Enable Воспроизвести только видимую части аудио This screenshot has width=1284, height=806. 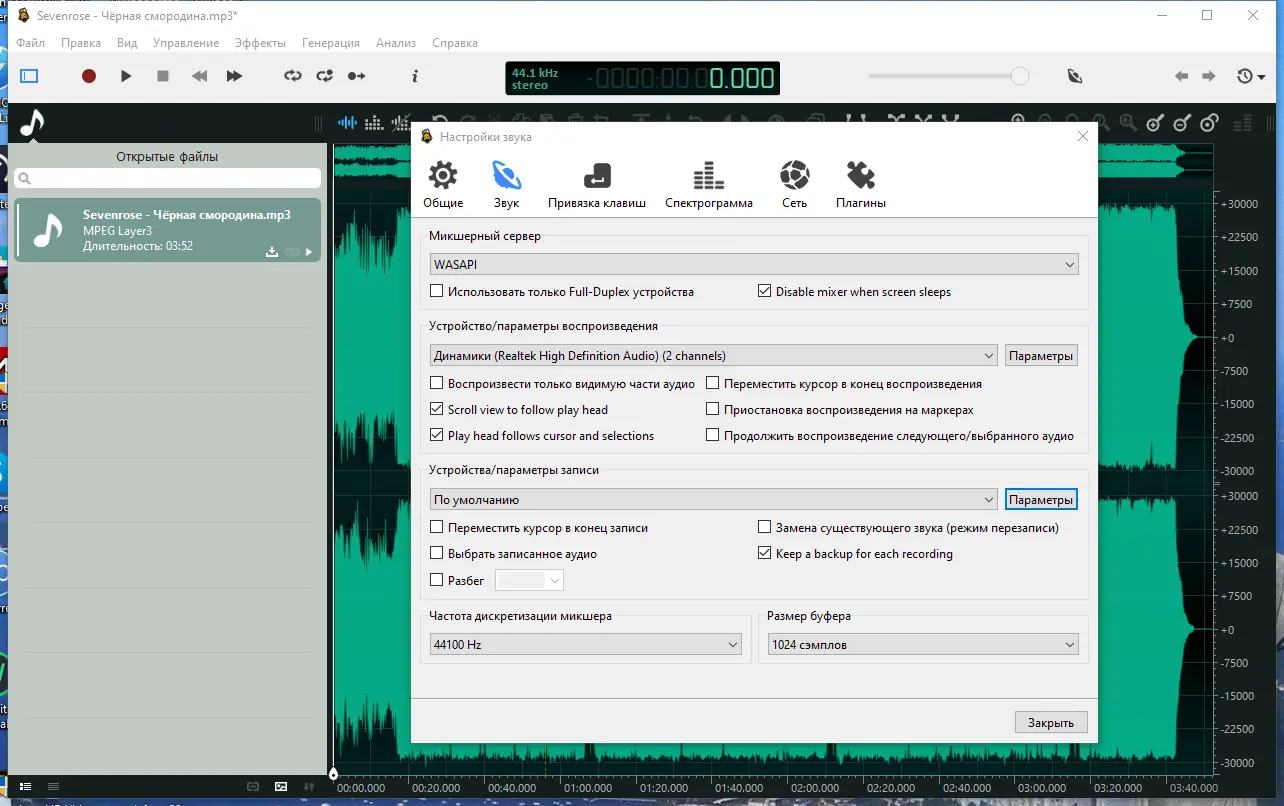(437, 384)
